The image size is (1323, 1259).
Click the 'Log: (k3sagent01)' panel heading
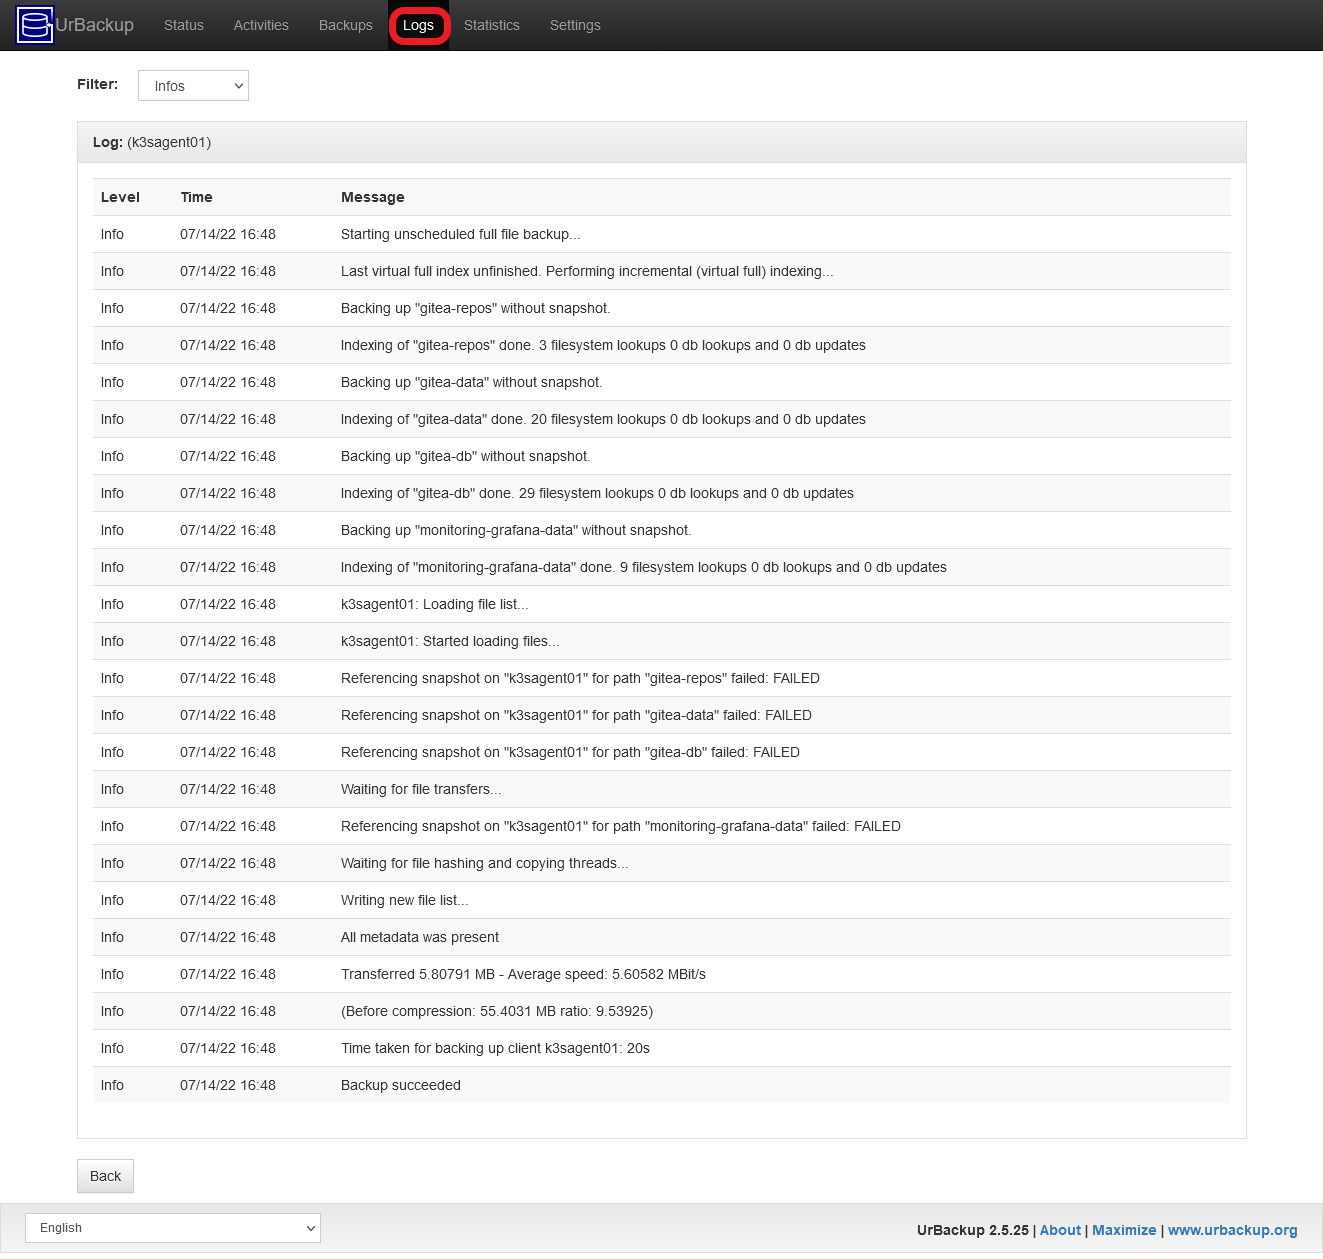click(x=152, y=142)
